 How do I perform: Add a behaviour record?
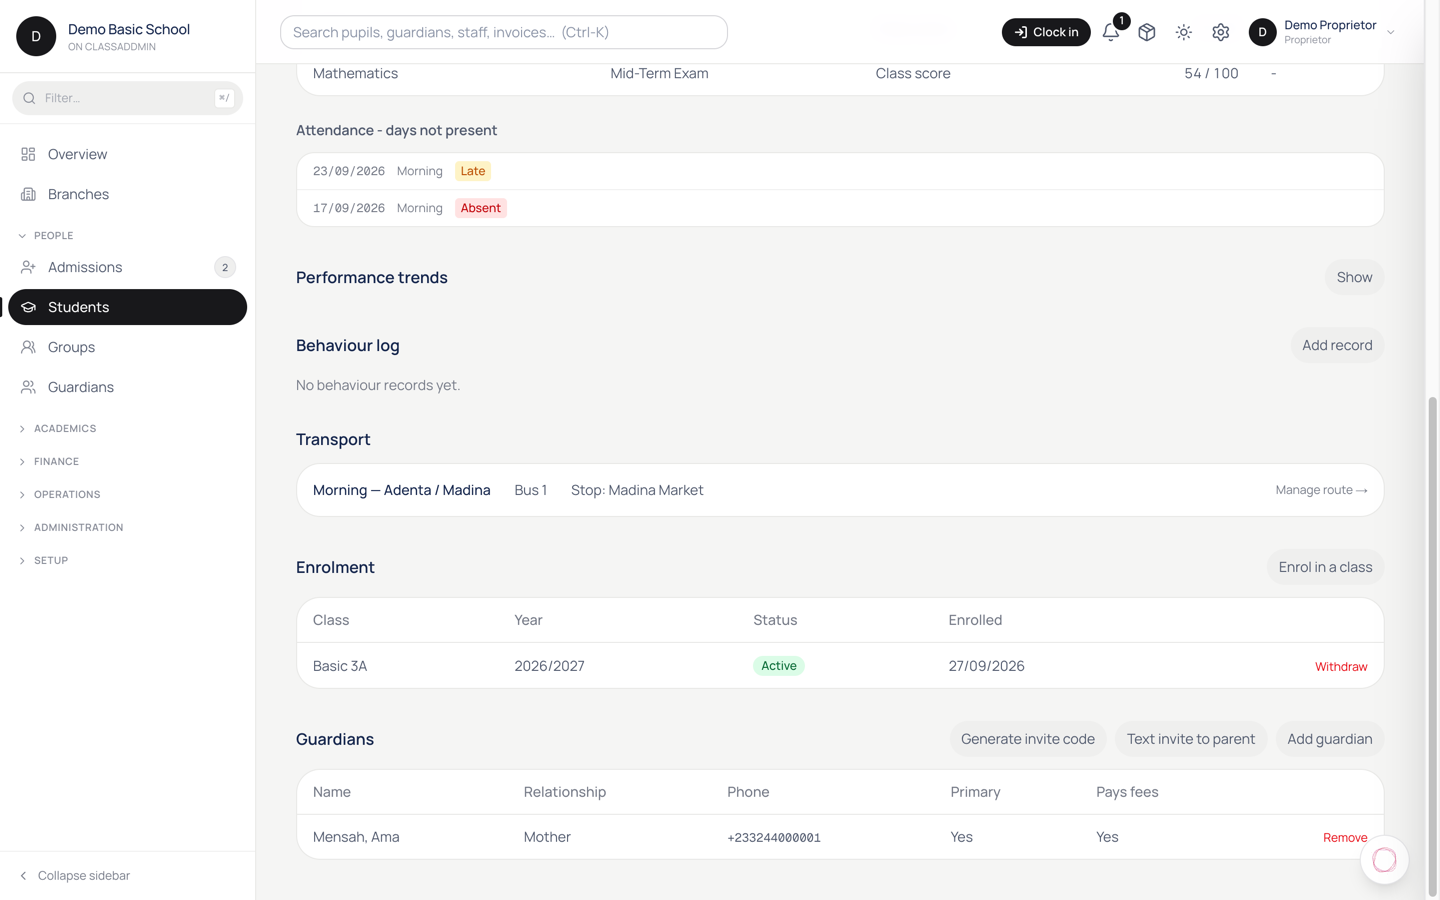(x=1337, y=345)
